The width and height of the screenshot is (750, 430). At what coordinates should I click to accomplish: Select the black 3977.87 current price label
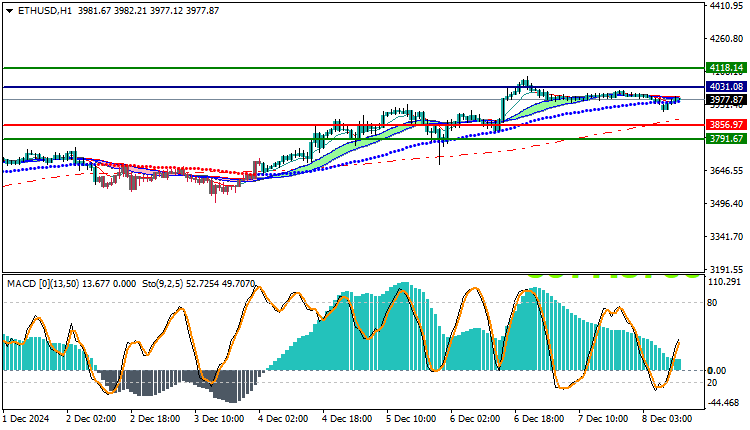click(726, 99)
